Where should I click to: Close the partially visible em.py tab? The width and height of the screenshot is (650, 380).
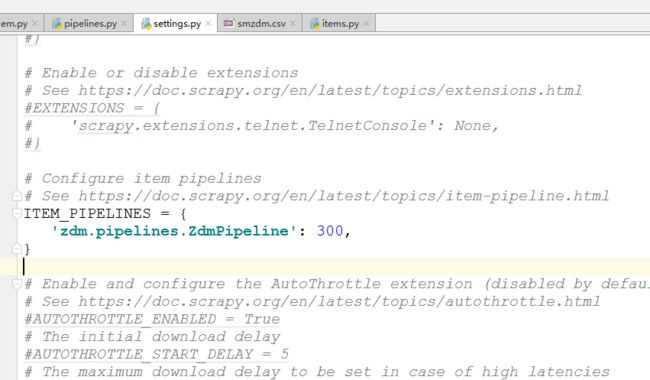[x=35, y=24]
